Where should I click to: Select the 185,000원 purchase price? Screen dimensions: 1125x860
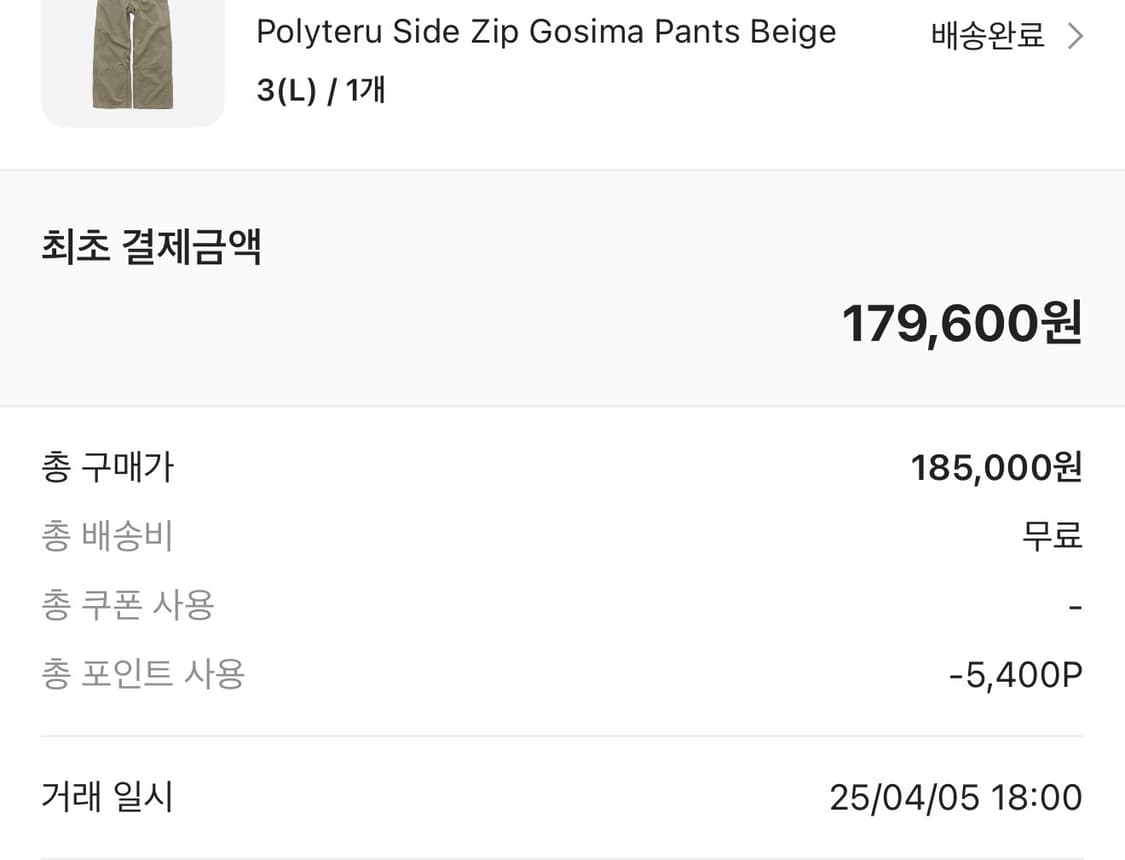pyautogui.click(x=996, y=466)
